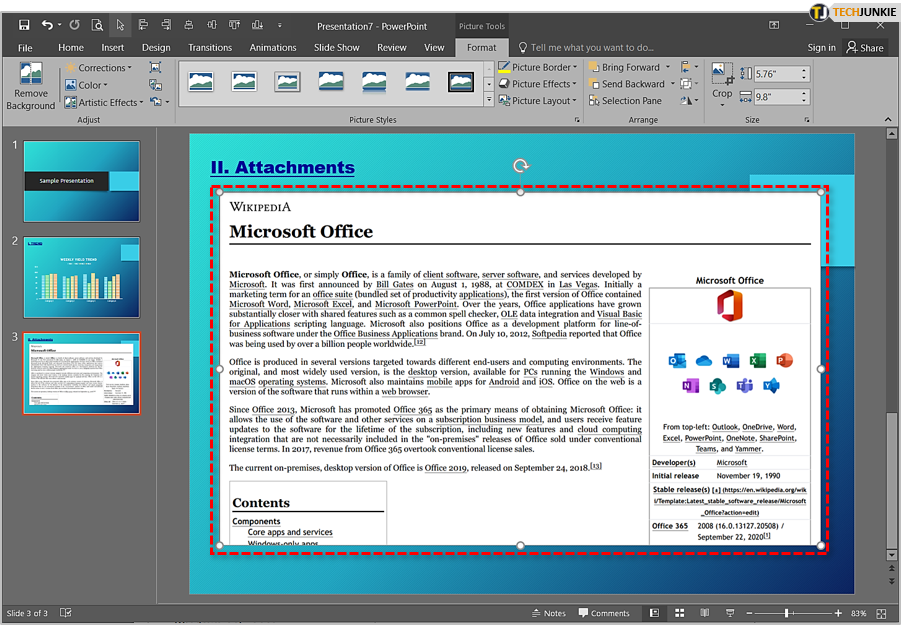The image size is (904, 625).
Task: Open Selection Pane
Action: tap(625, 101)
